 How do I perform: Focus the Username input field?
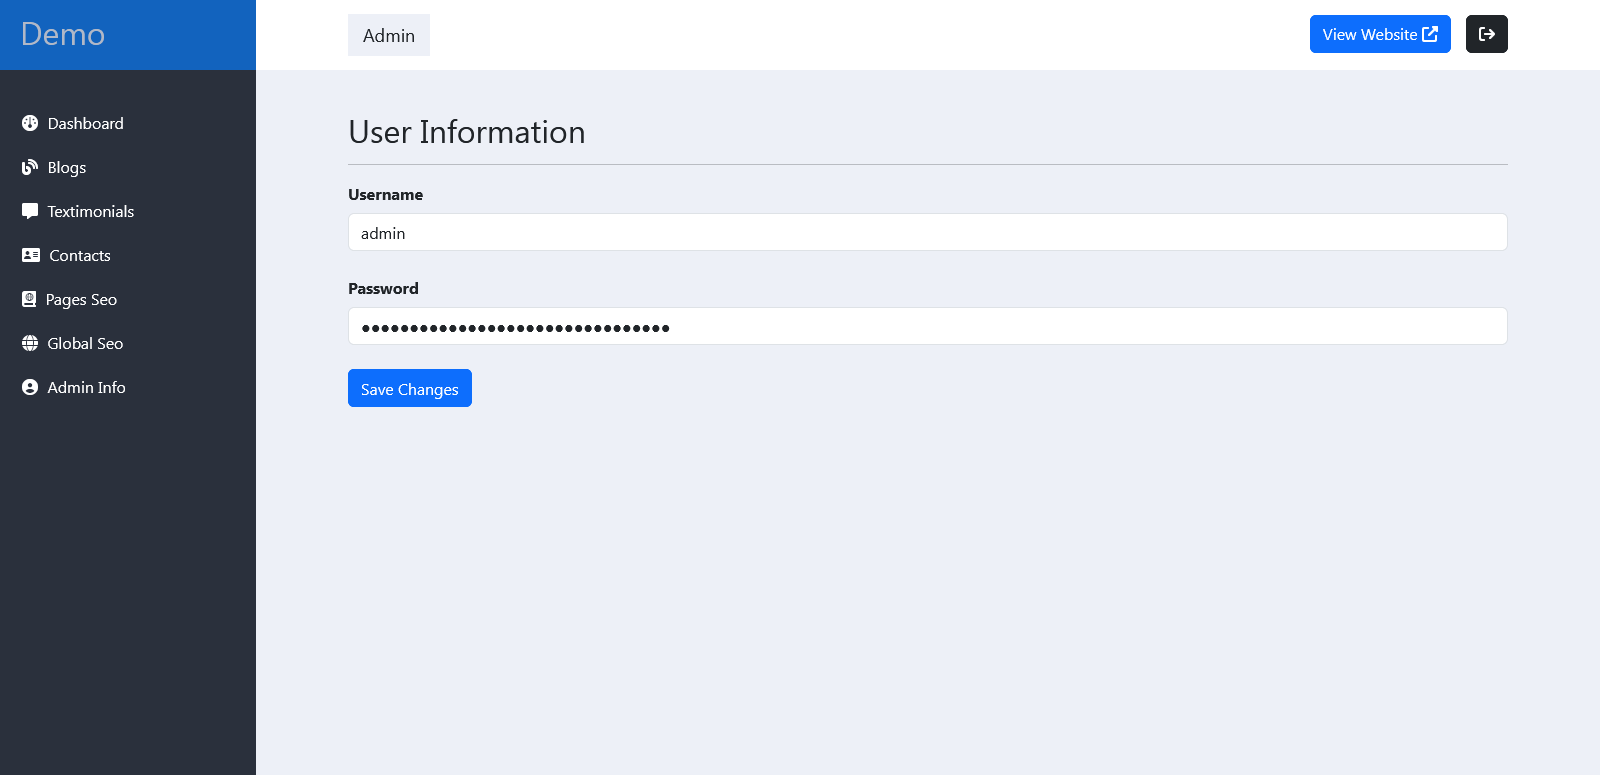coord(927,232)
